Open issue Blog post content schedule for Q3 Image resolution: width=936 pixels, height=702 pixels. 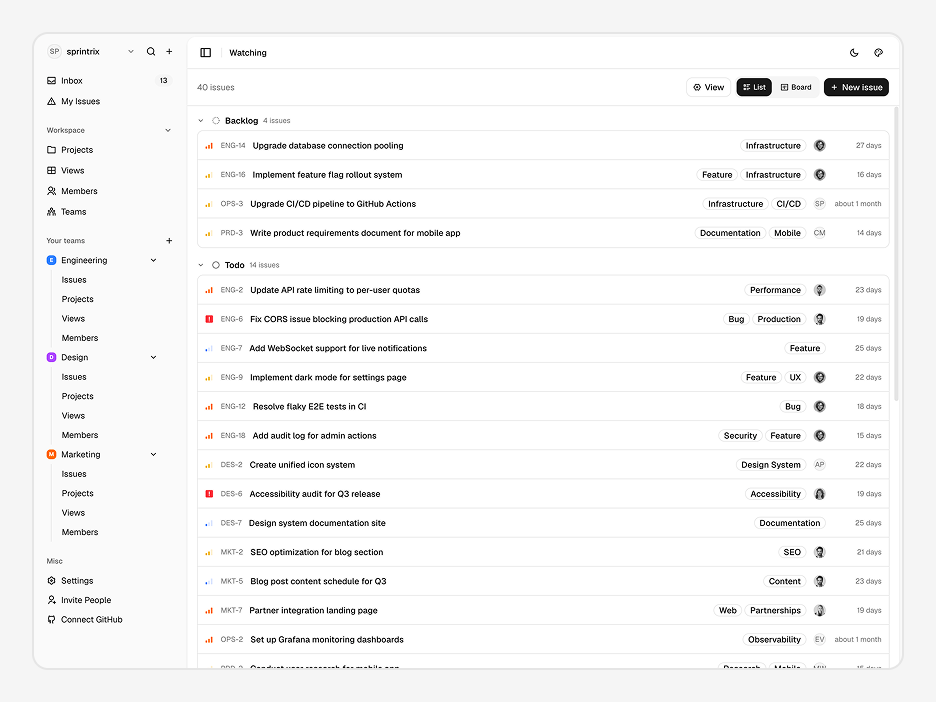318,581
